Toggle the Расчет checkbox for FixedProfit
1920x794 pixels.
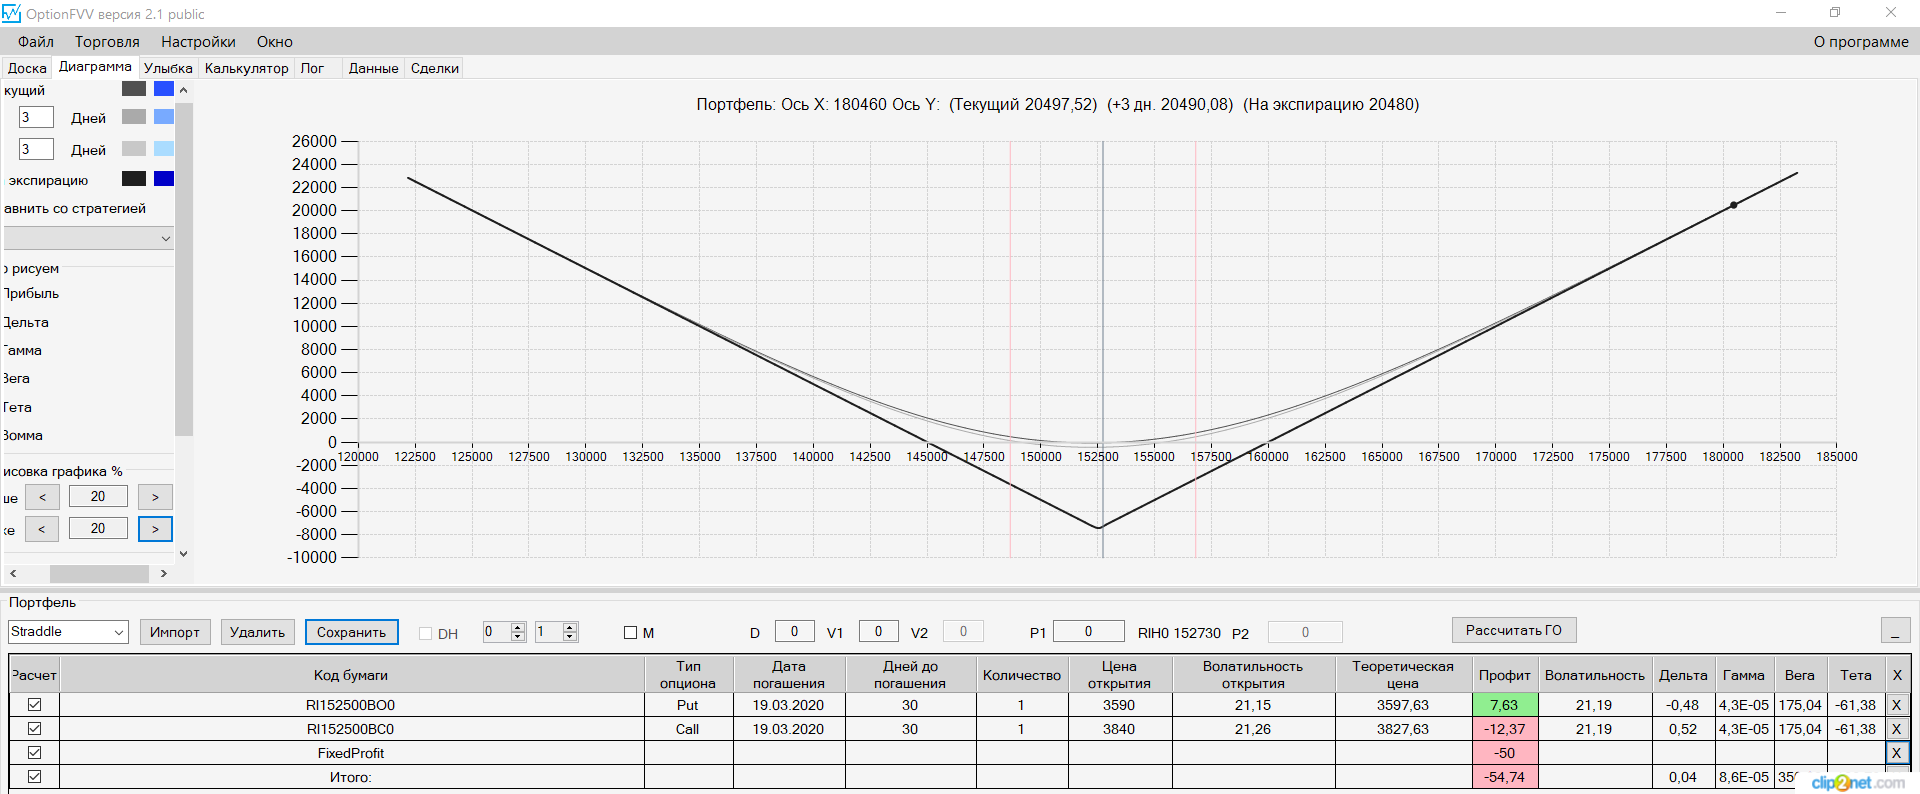[34, 753]
